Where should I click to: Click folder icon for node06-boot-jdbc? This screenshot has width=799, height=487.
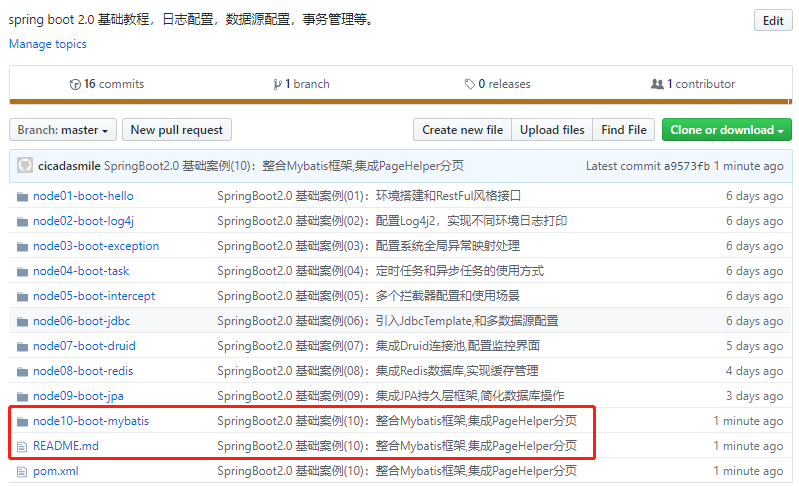(22, 321)
